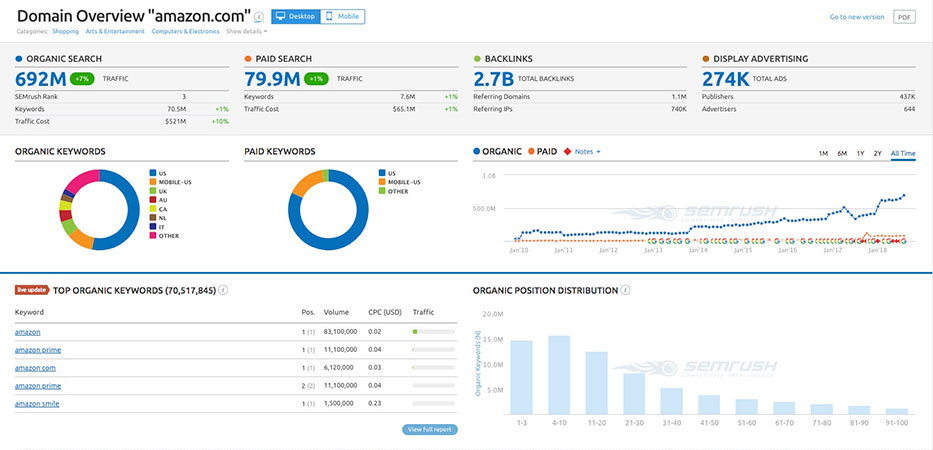Click the yellow CA legend swatch
The width and height of the screenshot is (933, 450).
(152, 209)
